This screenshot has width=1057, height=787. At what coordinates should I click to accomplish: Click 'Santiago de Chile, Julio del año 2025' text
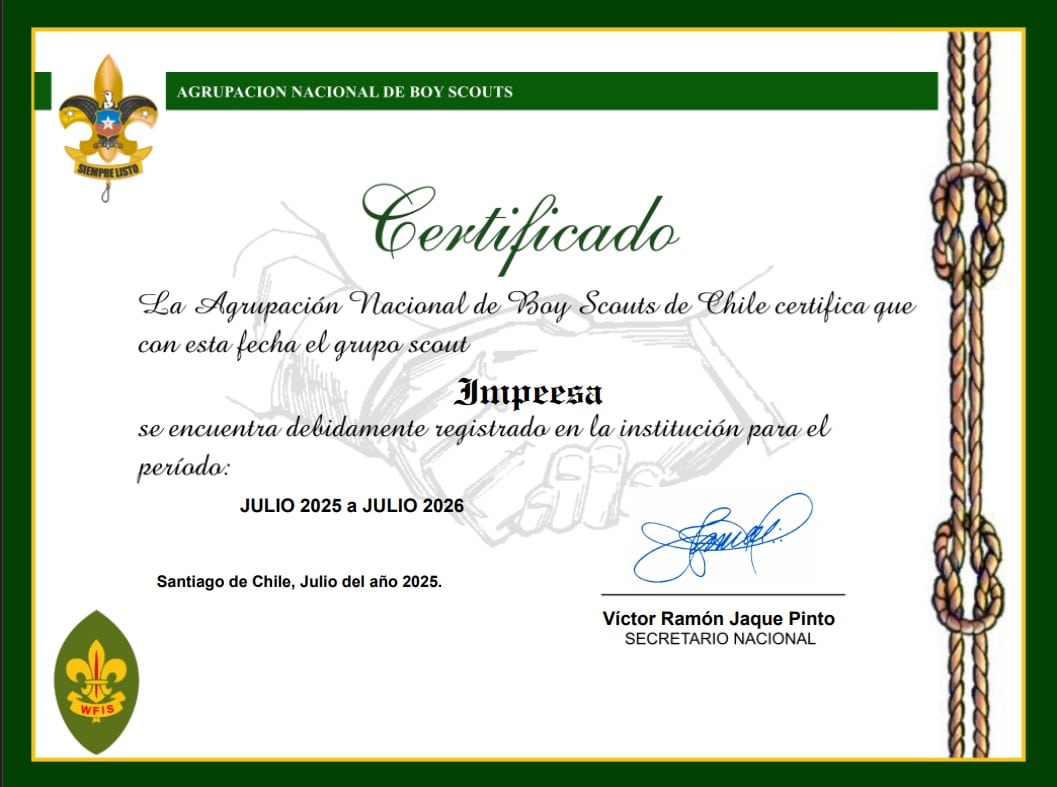coord(299,581)
